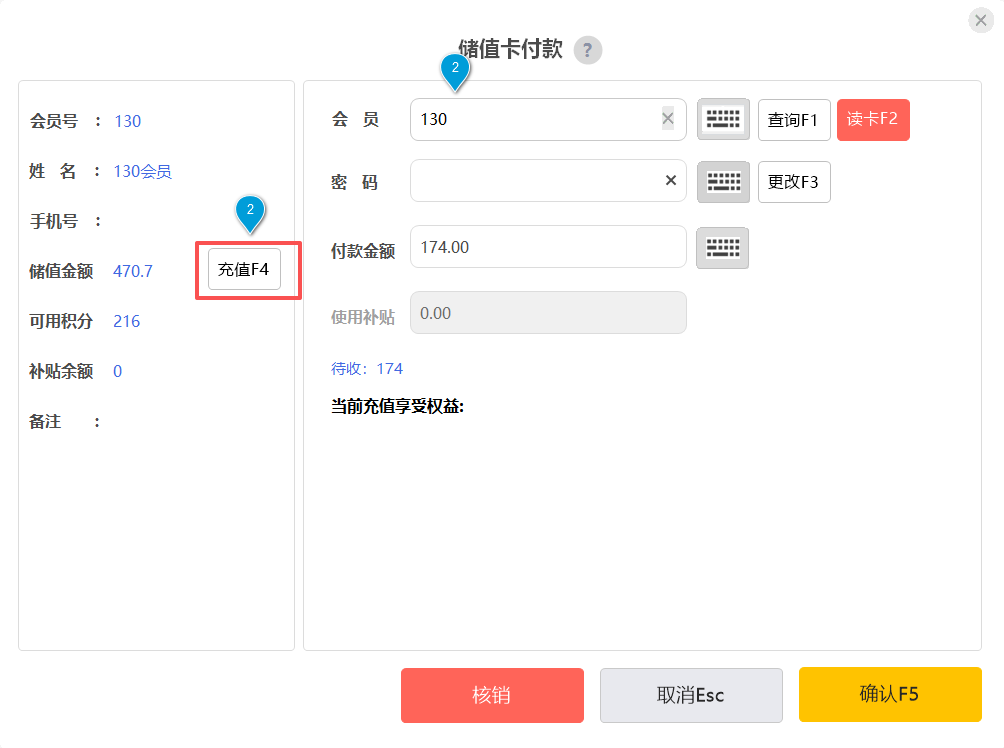Click the 充值F4 recharge button
The height and width of the screenshot is (748, 1004).
[x=244, y=270]
